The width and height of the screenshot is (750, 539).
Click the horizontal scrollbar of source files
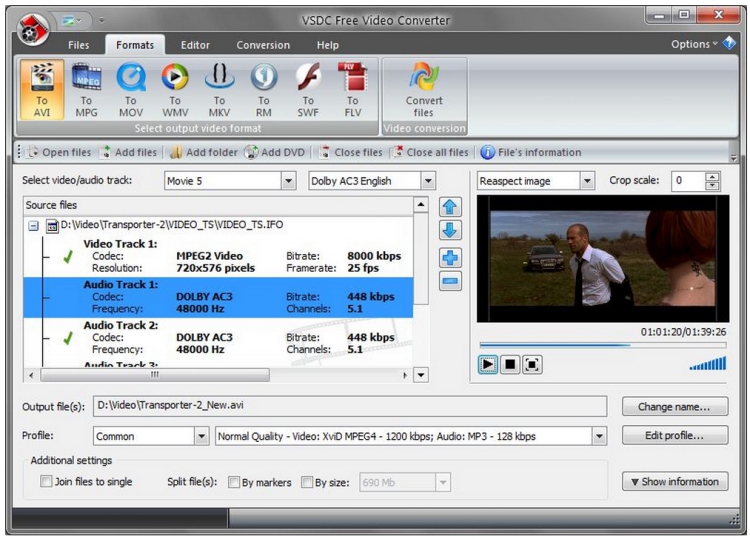click(155, 375)
